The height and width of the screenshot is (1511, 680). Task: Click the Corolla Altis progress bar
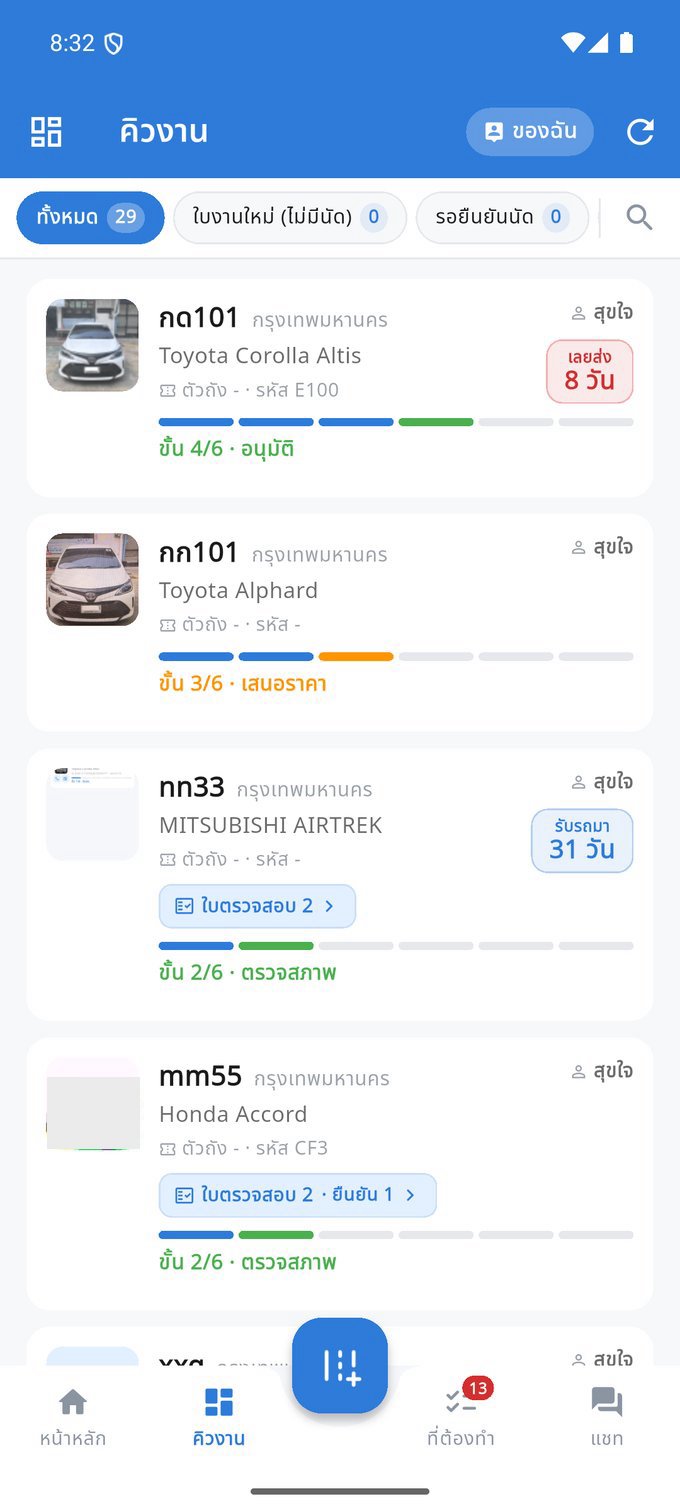(396, 422)
